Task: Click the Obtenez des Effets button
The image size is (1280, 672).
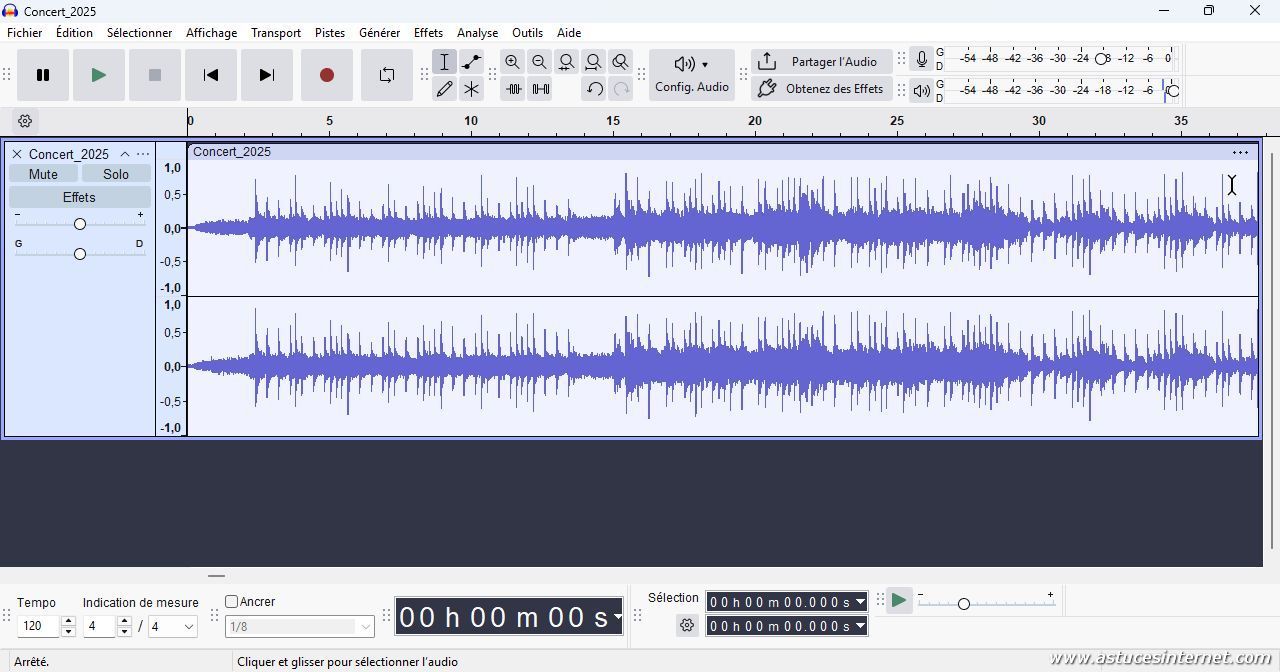Action: tap(821, 89)
